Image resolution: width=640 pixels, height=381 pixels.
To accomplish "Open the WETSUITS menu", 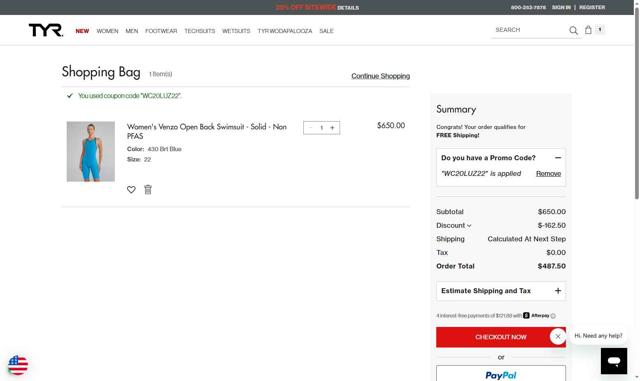I will [x=236, y=31].
